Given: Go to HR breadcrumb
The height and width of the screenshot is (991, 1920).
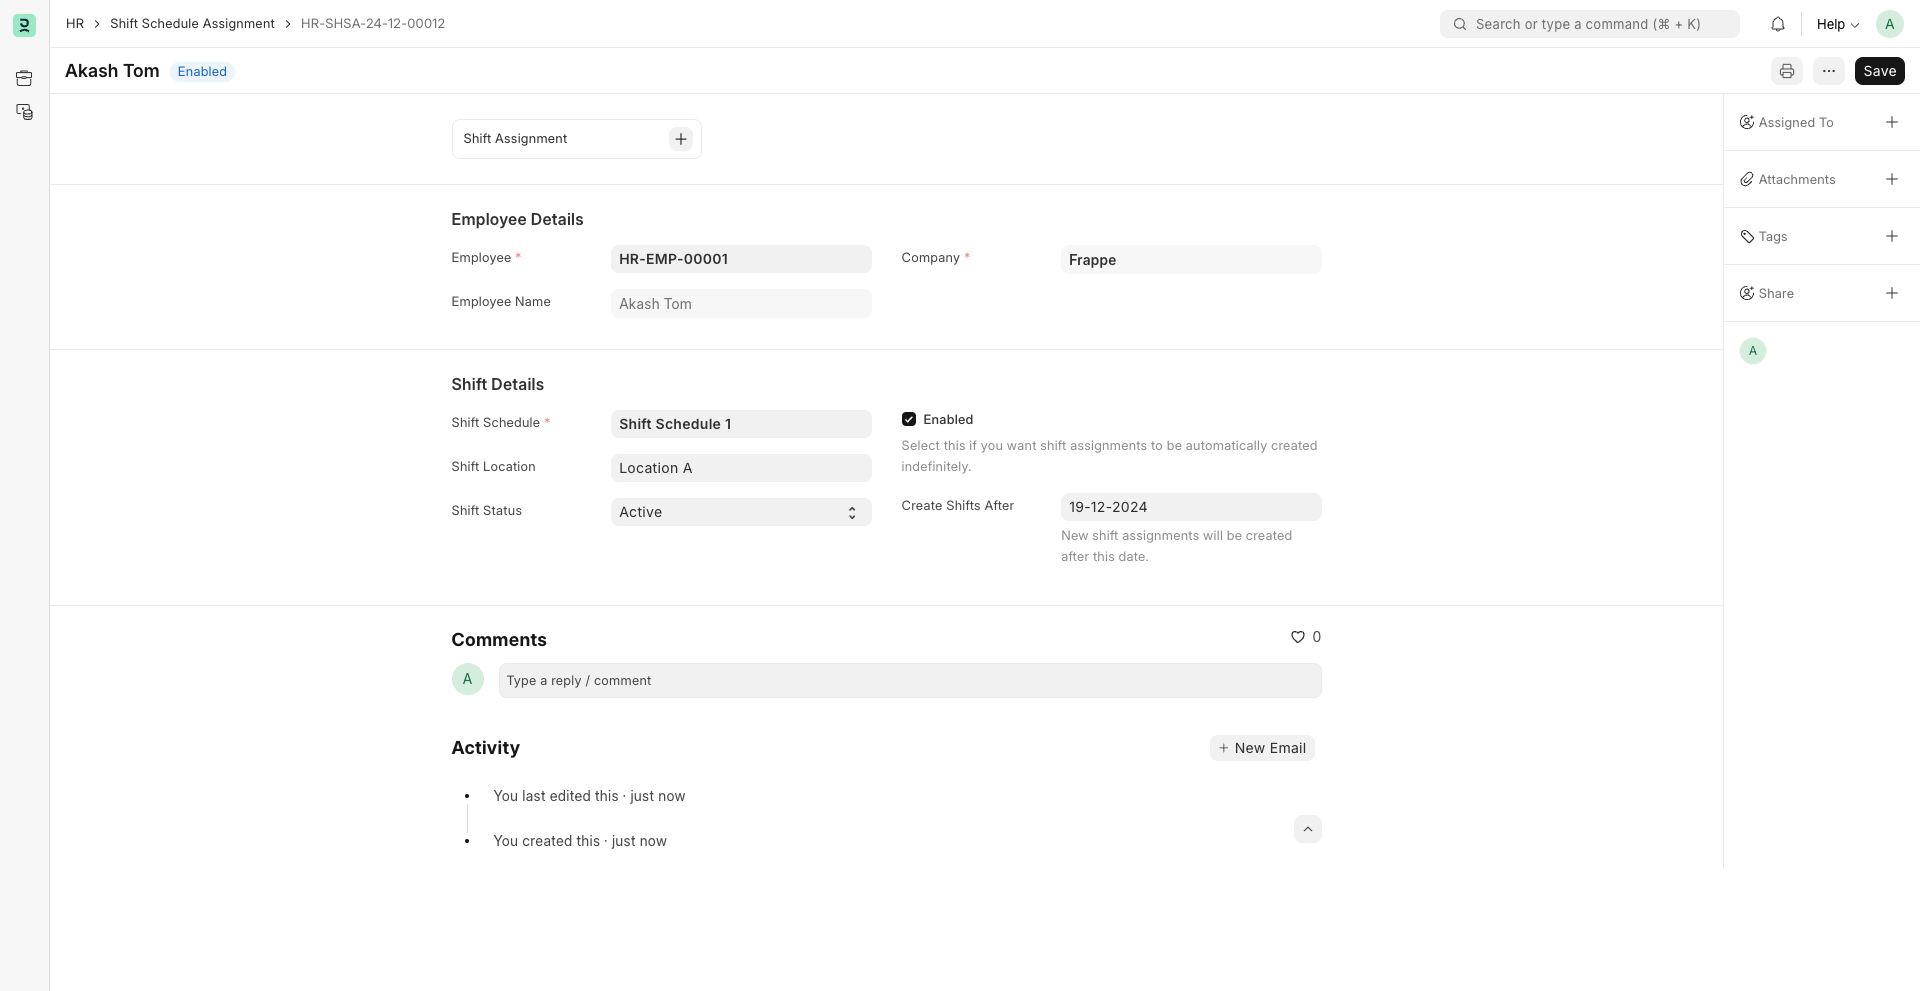Looking at the screenshot, I should click(75, 24).
